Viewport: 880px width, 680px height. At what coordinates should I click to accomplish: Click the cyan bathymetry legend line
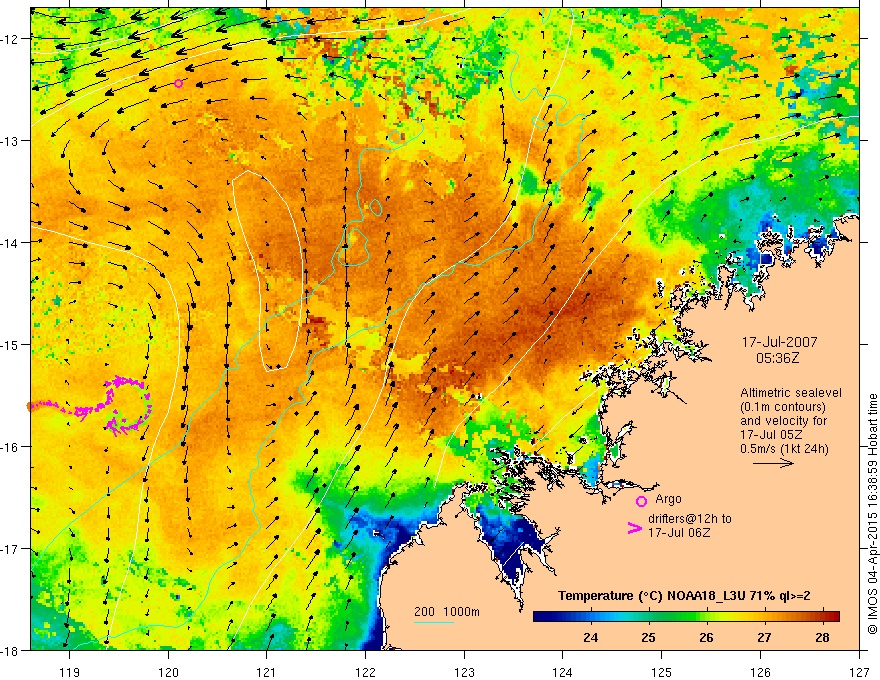tap(434, 622)
